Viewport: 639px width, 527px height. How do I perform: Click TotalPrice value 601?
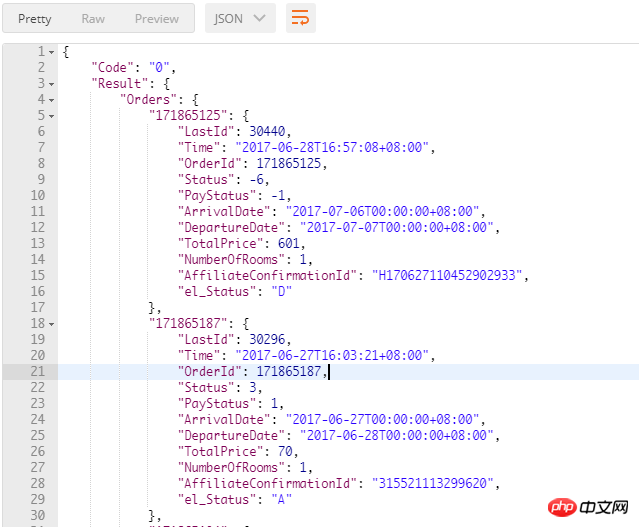(x=289, y=243)
